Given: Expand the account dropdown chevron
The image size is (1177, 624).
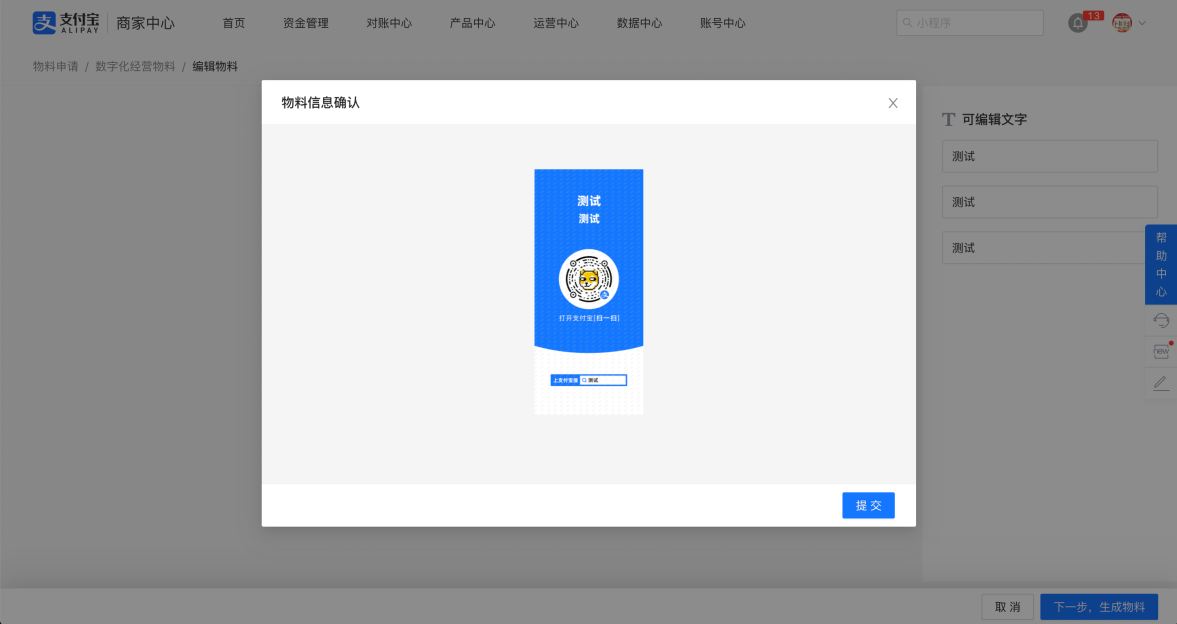Looking at the screenshot, I should pyautogui.click(x=1142, y=23).
